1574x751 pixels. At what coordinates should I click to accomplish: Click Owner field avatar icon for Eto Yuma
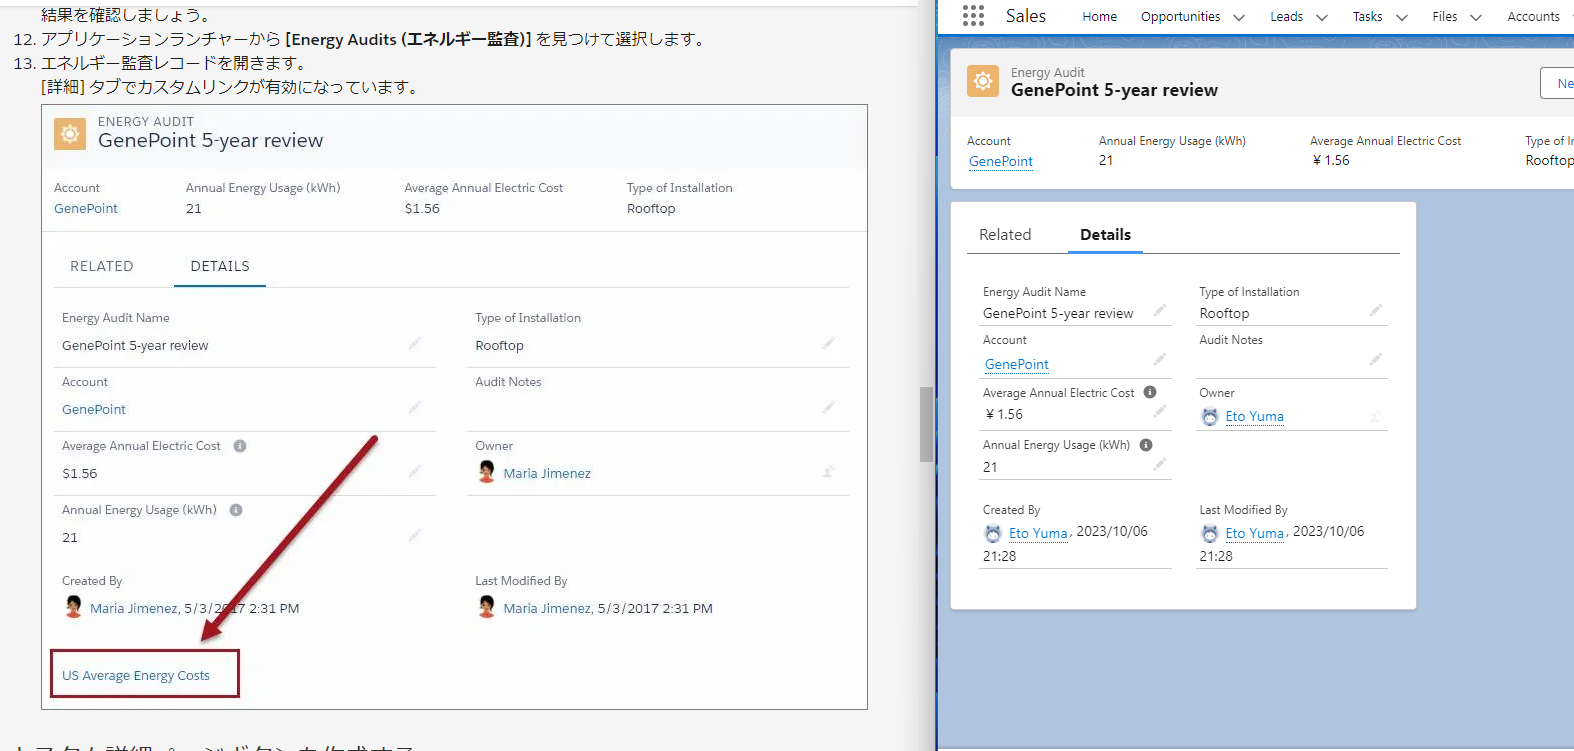(1210, 417)
